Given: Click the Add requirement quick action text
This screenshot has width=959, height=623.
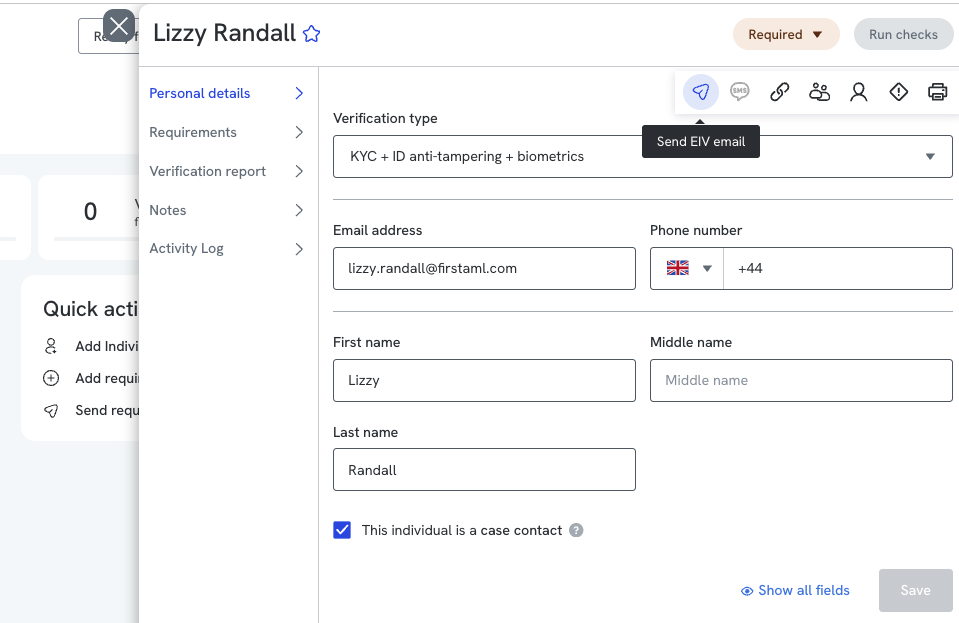Looking at the screenshot, I should click(x=107, y=378).
